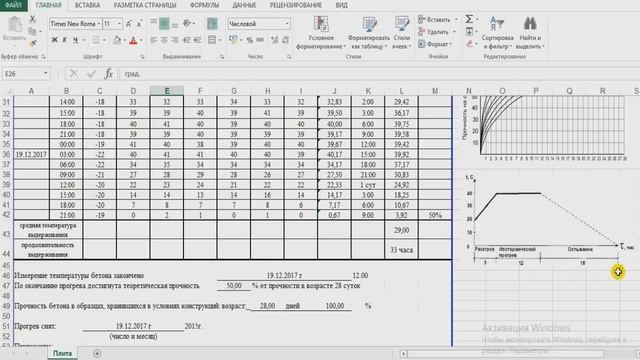Screen dimensions: 640x360
Task: Toggle underline (Ч) formatting
Action: 76,40
